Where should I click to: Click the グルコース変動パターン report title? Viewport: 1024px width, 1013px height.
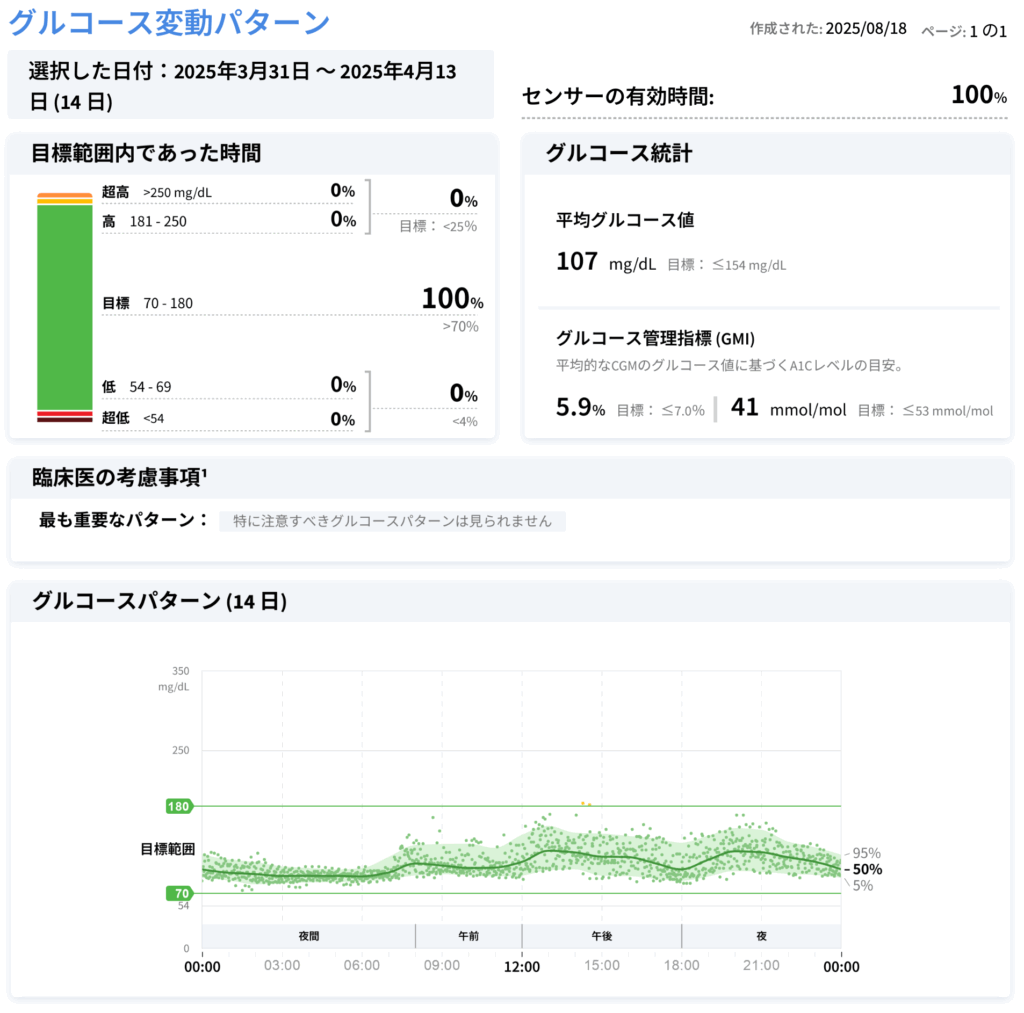[168, 22]
